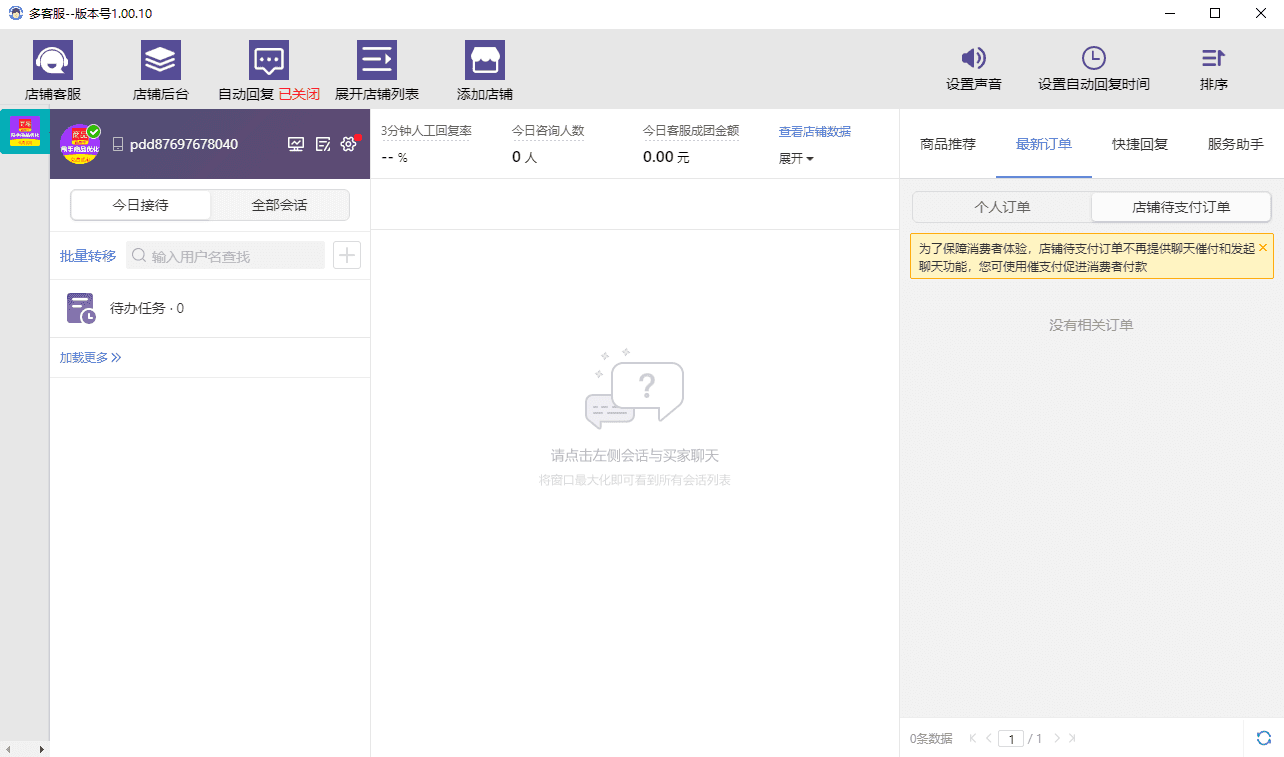1284x757 pixels.
Task: Toggle the 自动回复 auto-reply feature
Action: (269, 71)
